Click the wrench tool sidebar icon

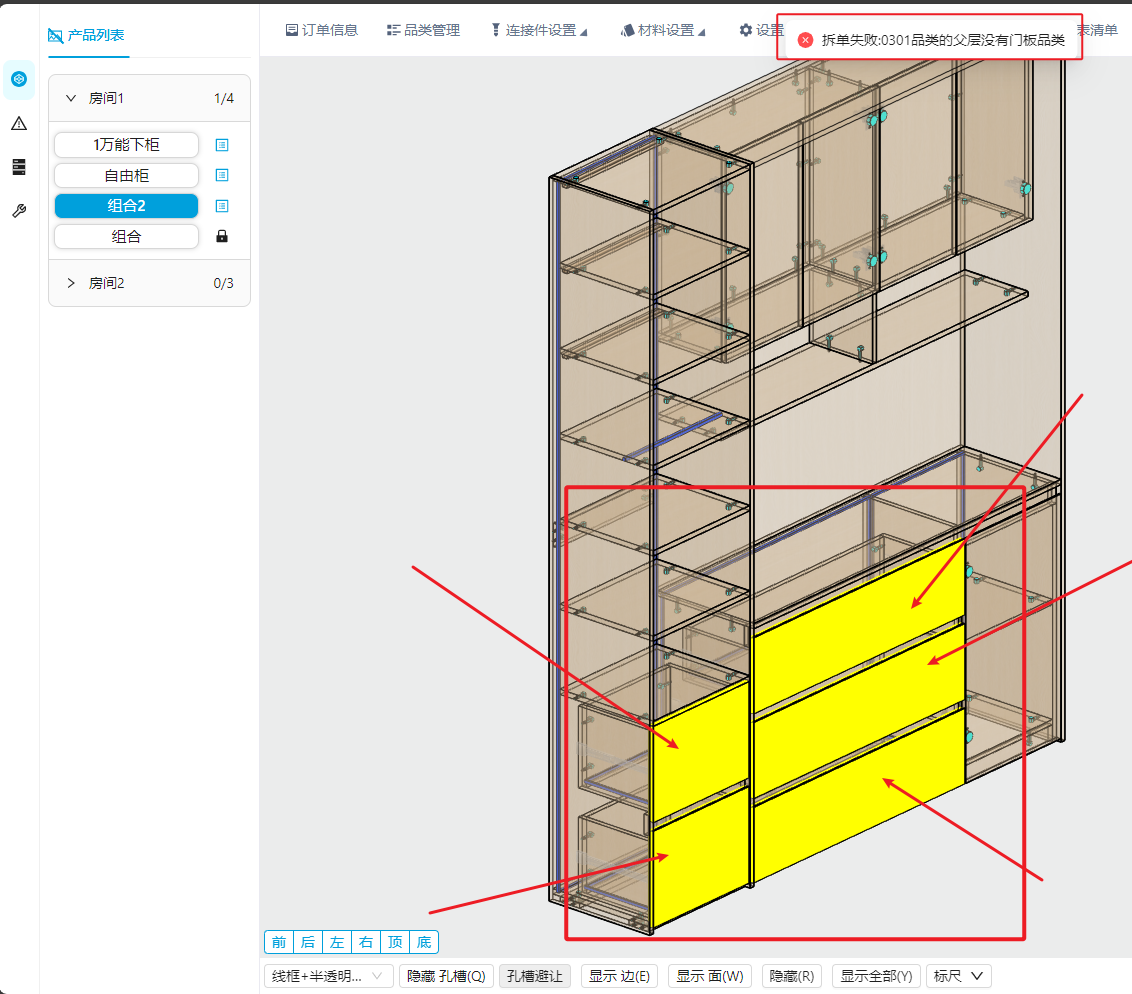click(19, 211)
